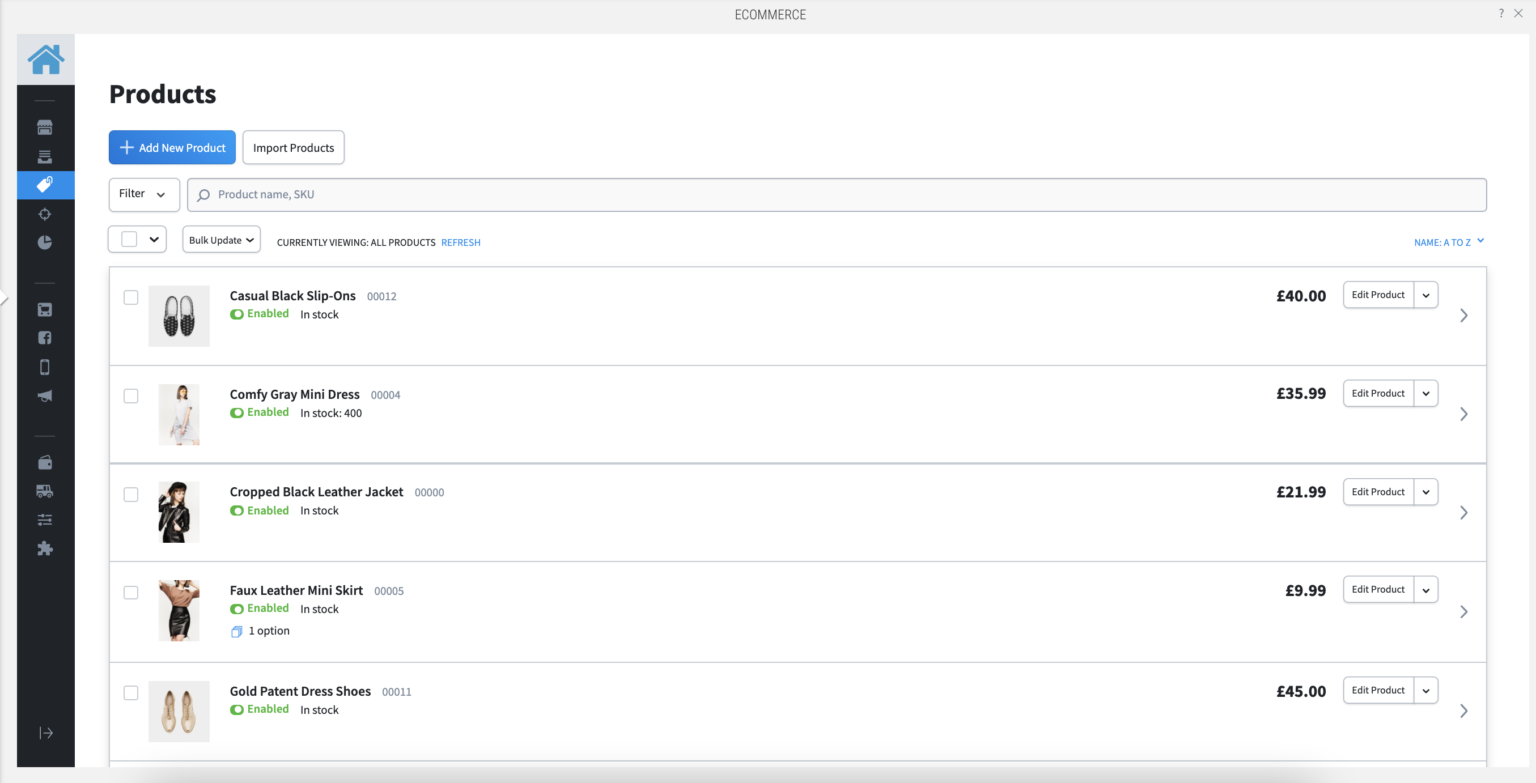Screen dimensions: 1536x783
Task: Open the Bulk Update dropdown
Action: click(x=221, y=239)
